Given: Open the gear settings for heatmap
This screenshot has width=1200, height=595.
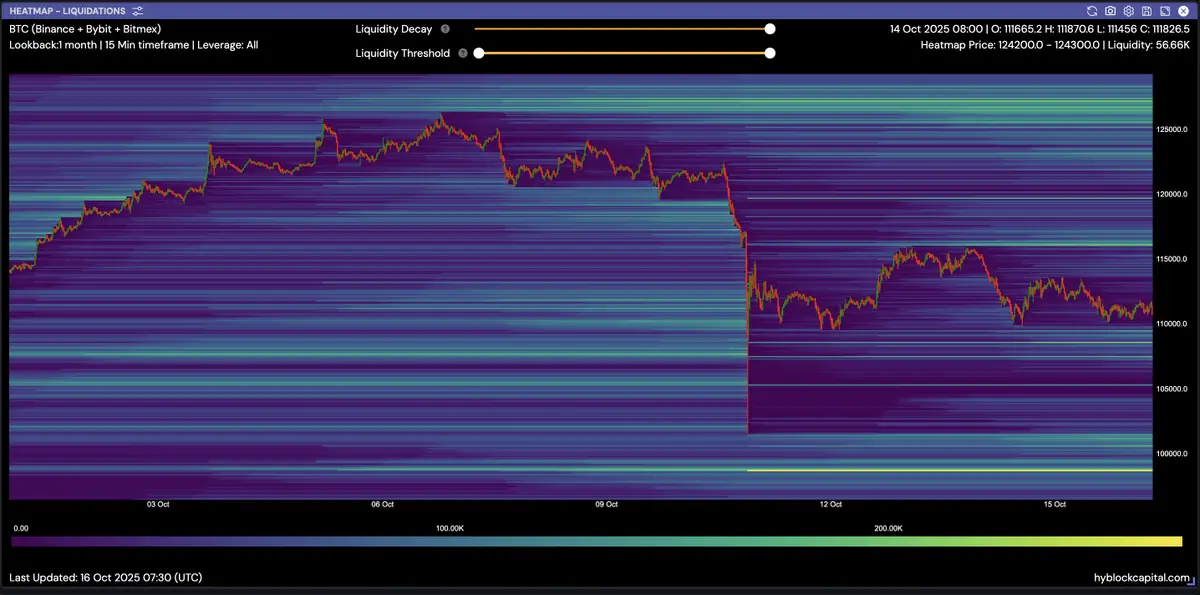Looking at the screenshot, I should point(1128,11).
